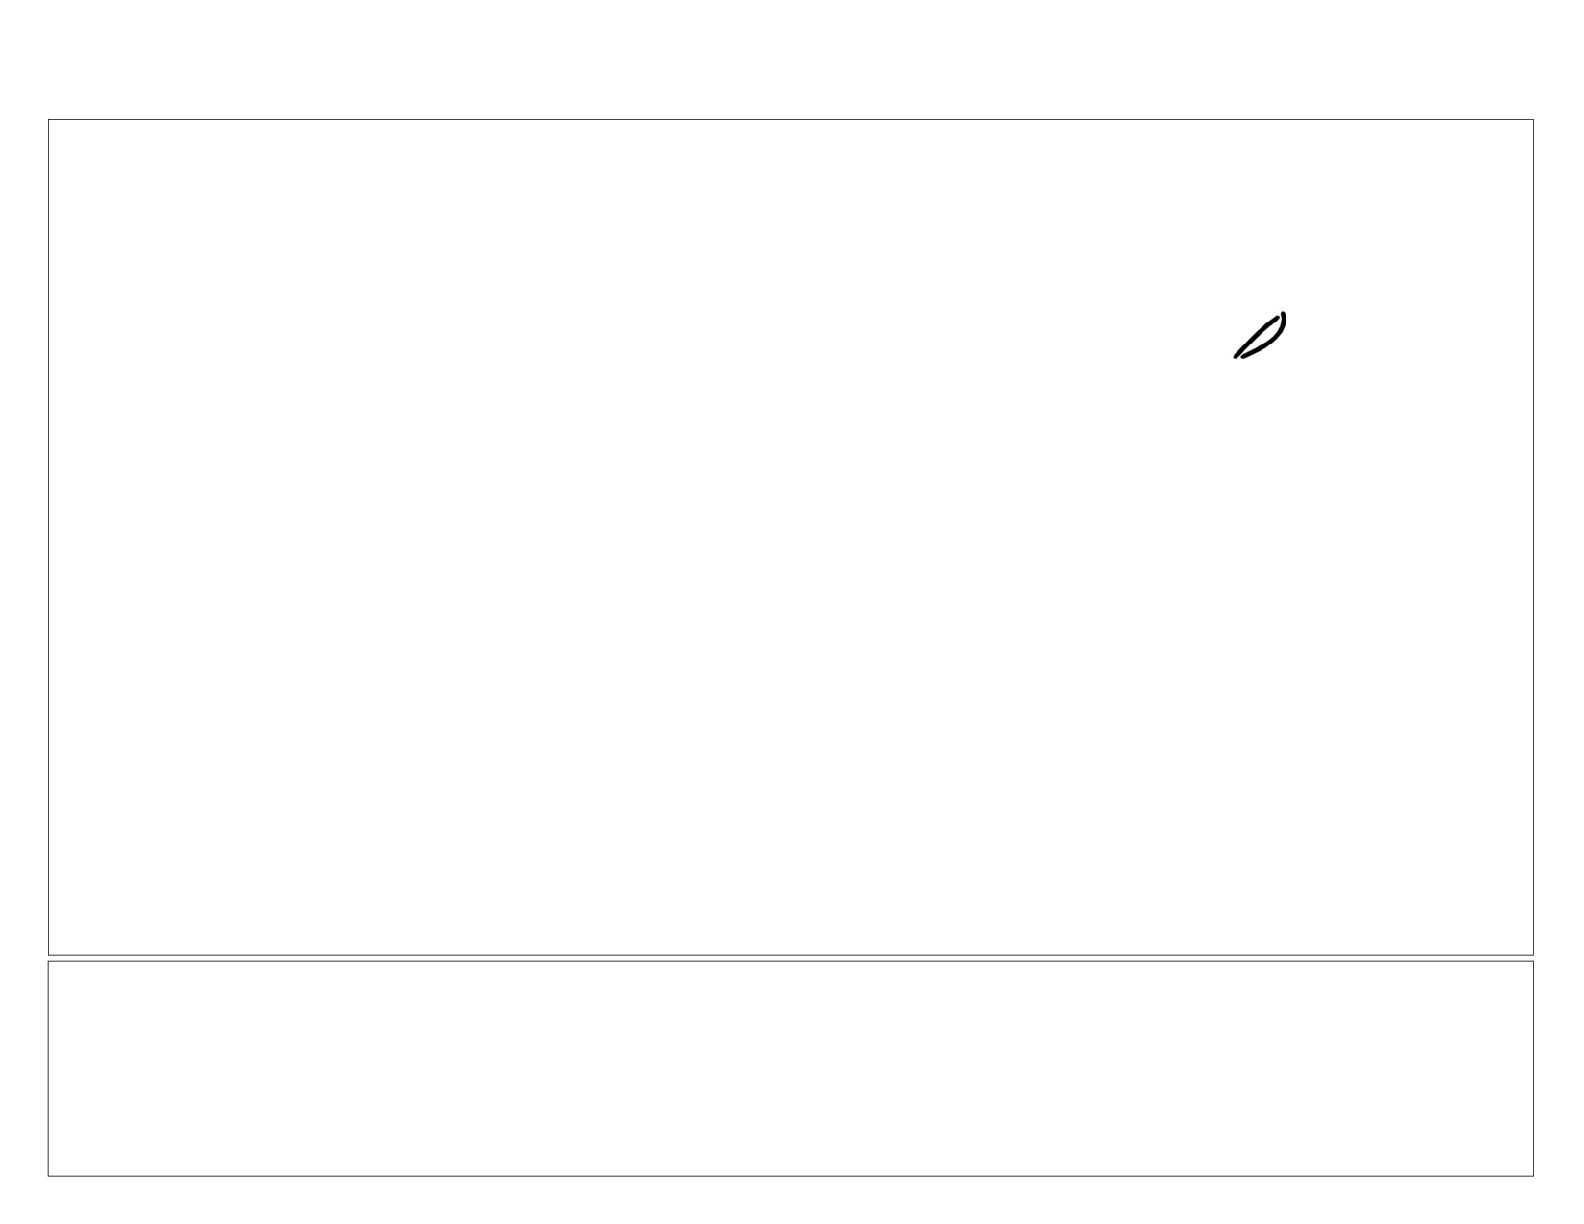This screenshot has height=1224, width=1584.
Task: Click the upper pointed tip of the stroke
Action: (1283, 315)
